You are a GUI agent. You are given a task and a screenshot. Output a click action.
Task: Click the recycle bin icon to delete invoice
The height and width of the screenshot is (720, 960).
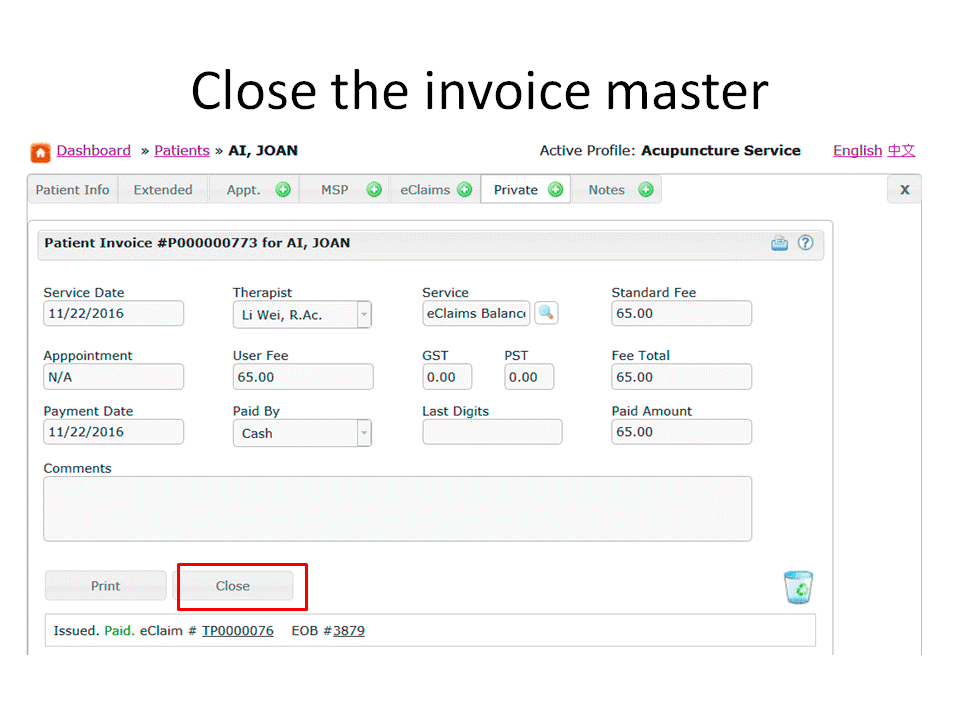tap(798, 587)
